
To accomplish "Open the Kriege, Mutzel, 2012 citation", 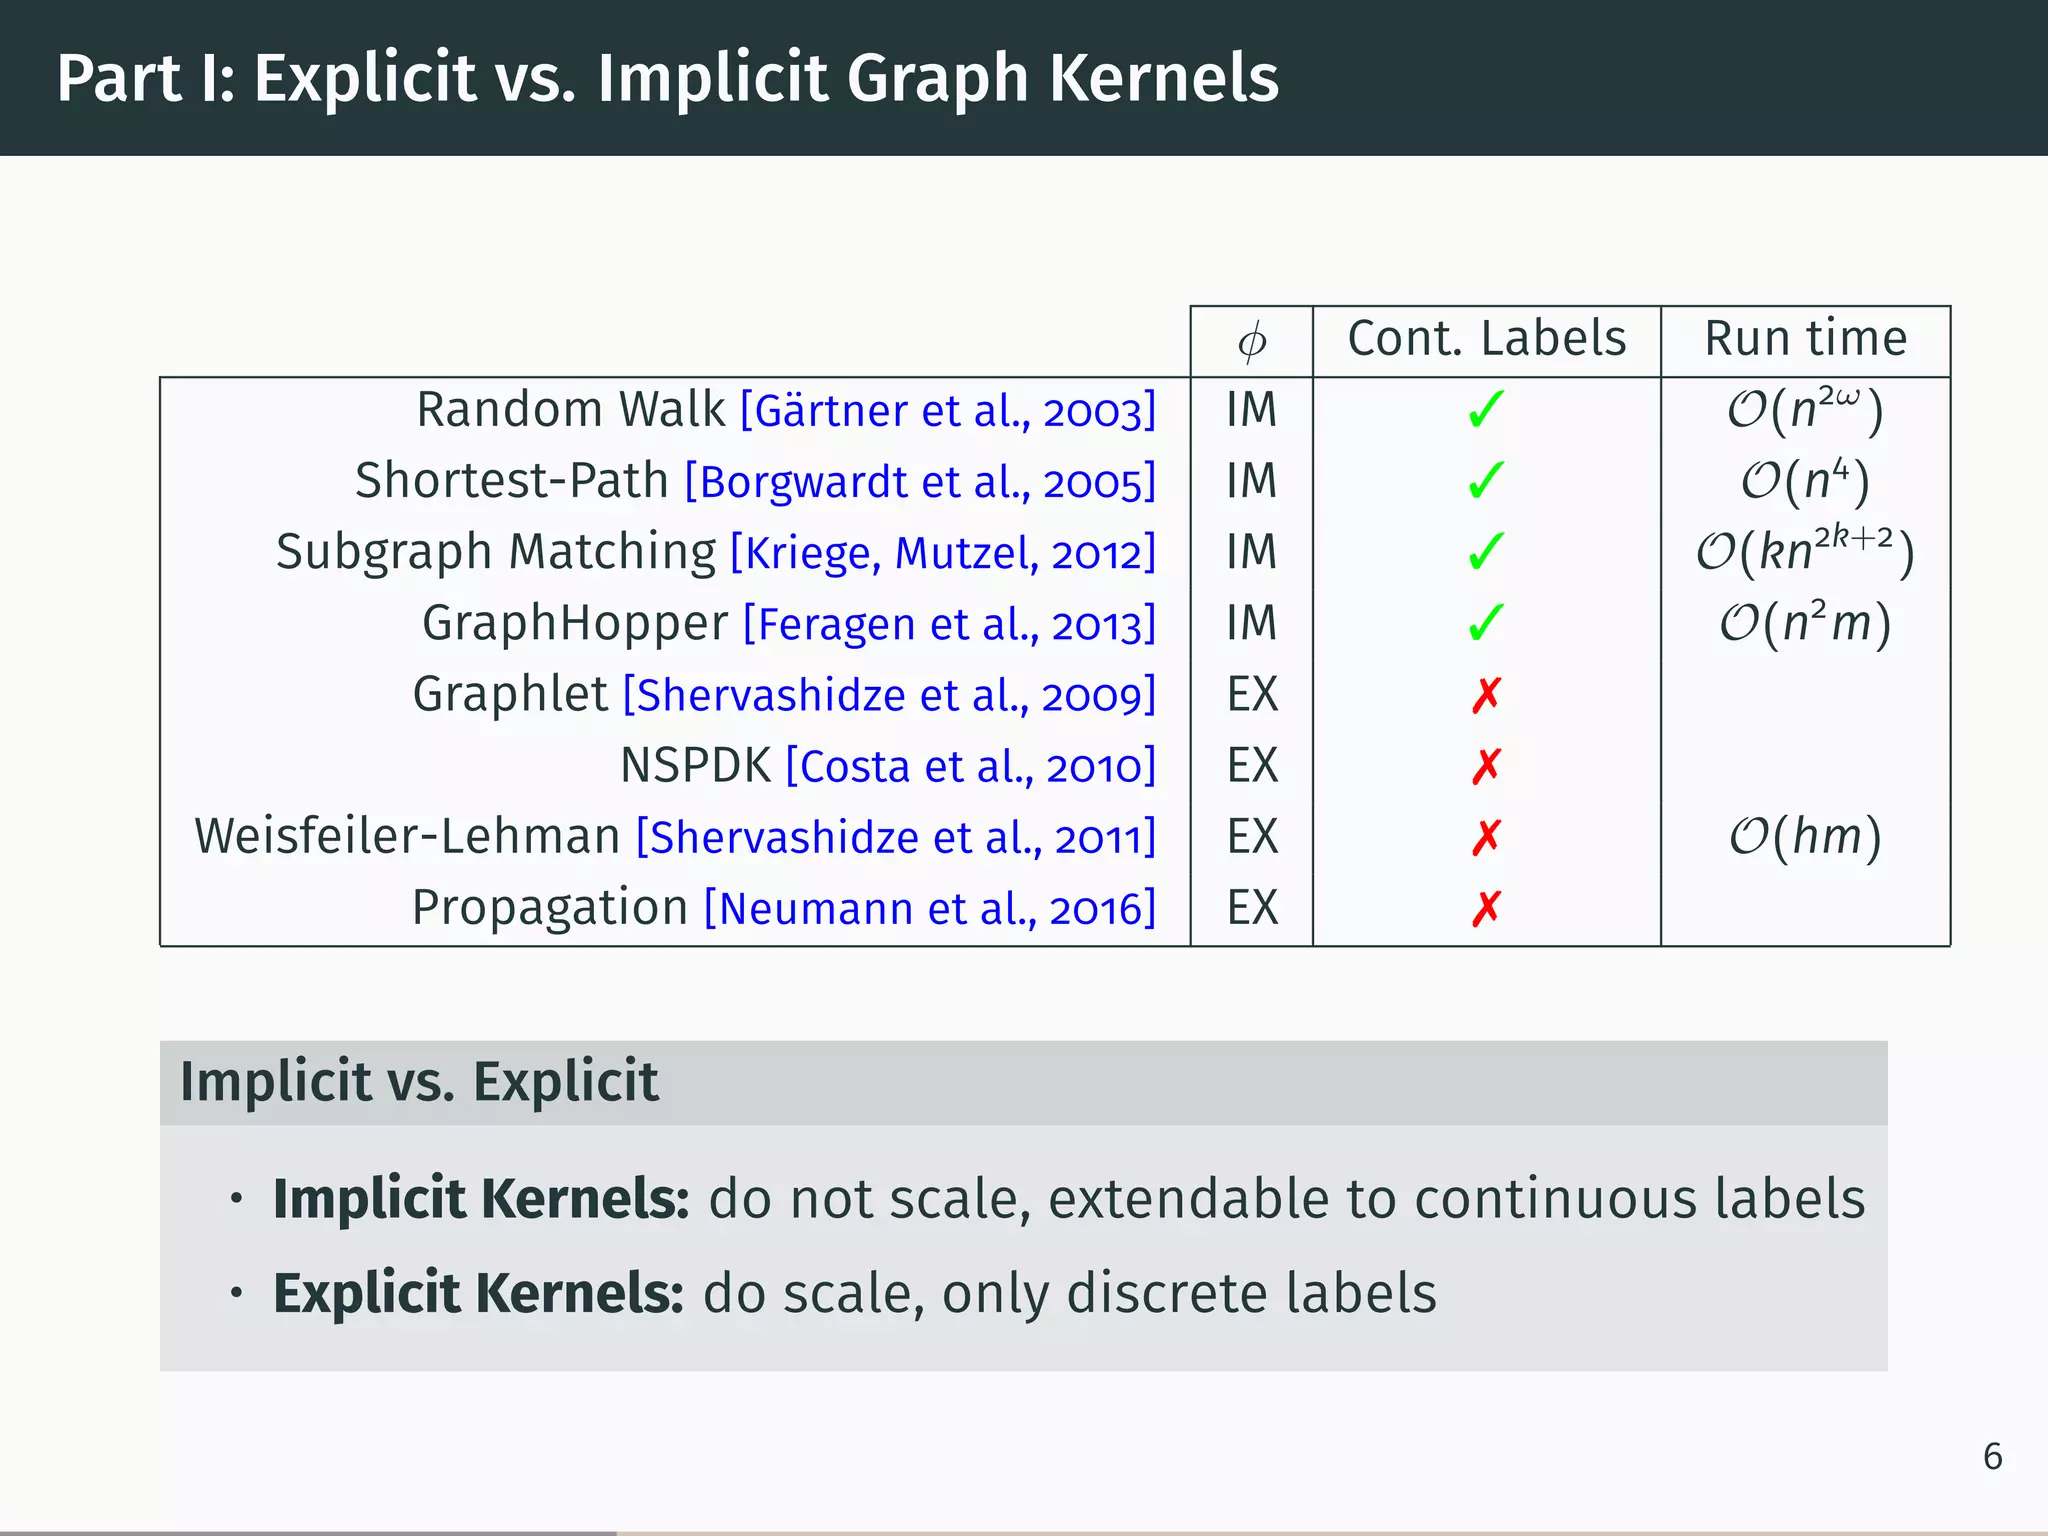I will coord(943,552).
